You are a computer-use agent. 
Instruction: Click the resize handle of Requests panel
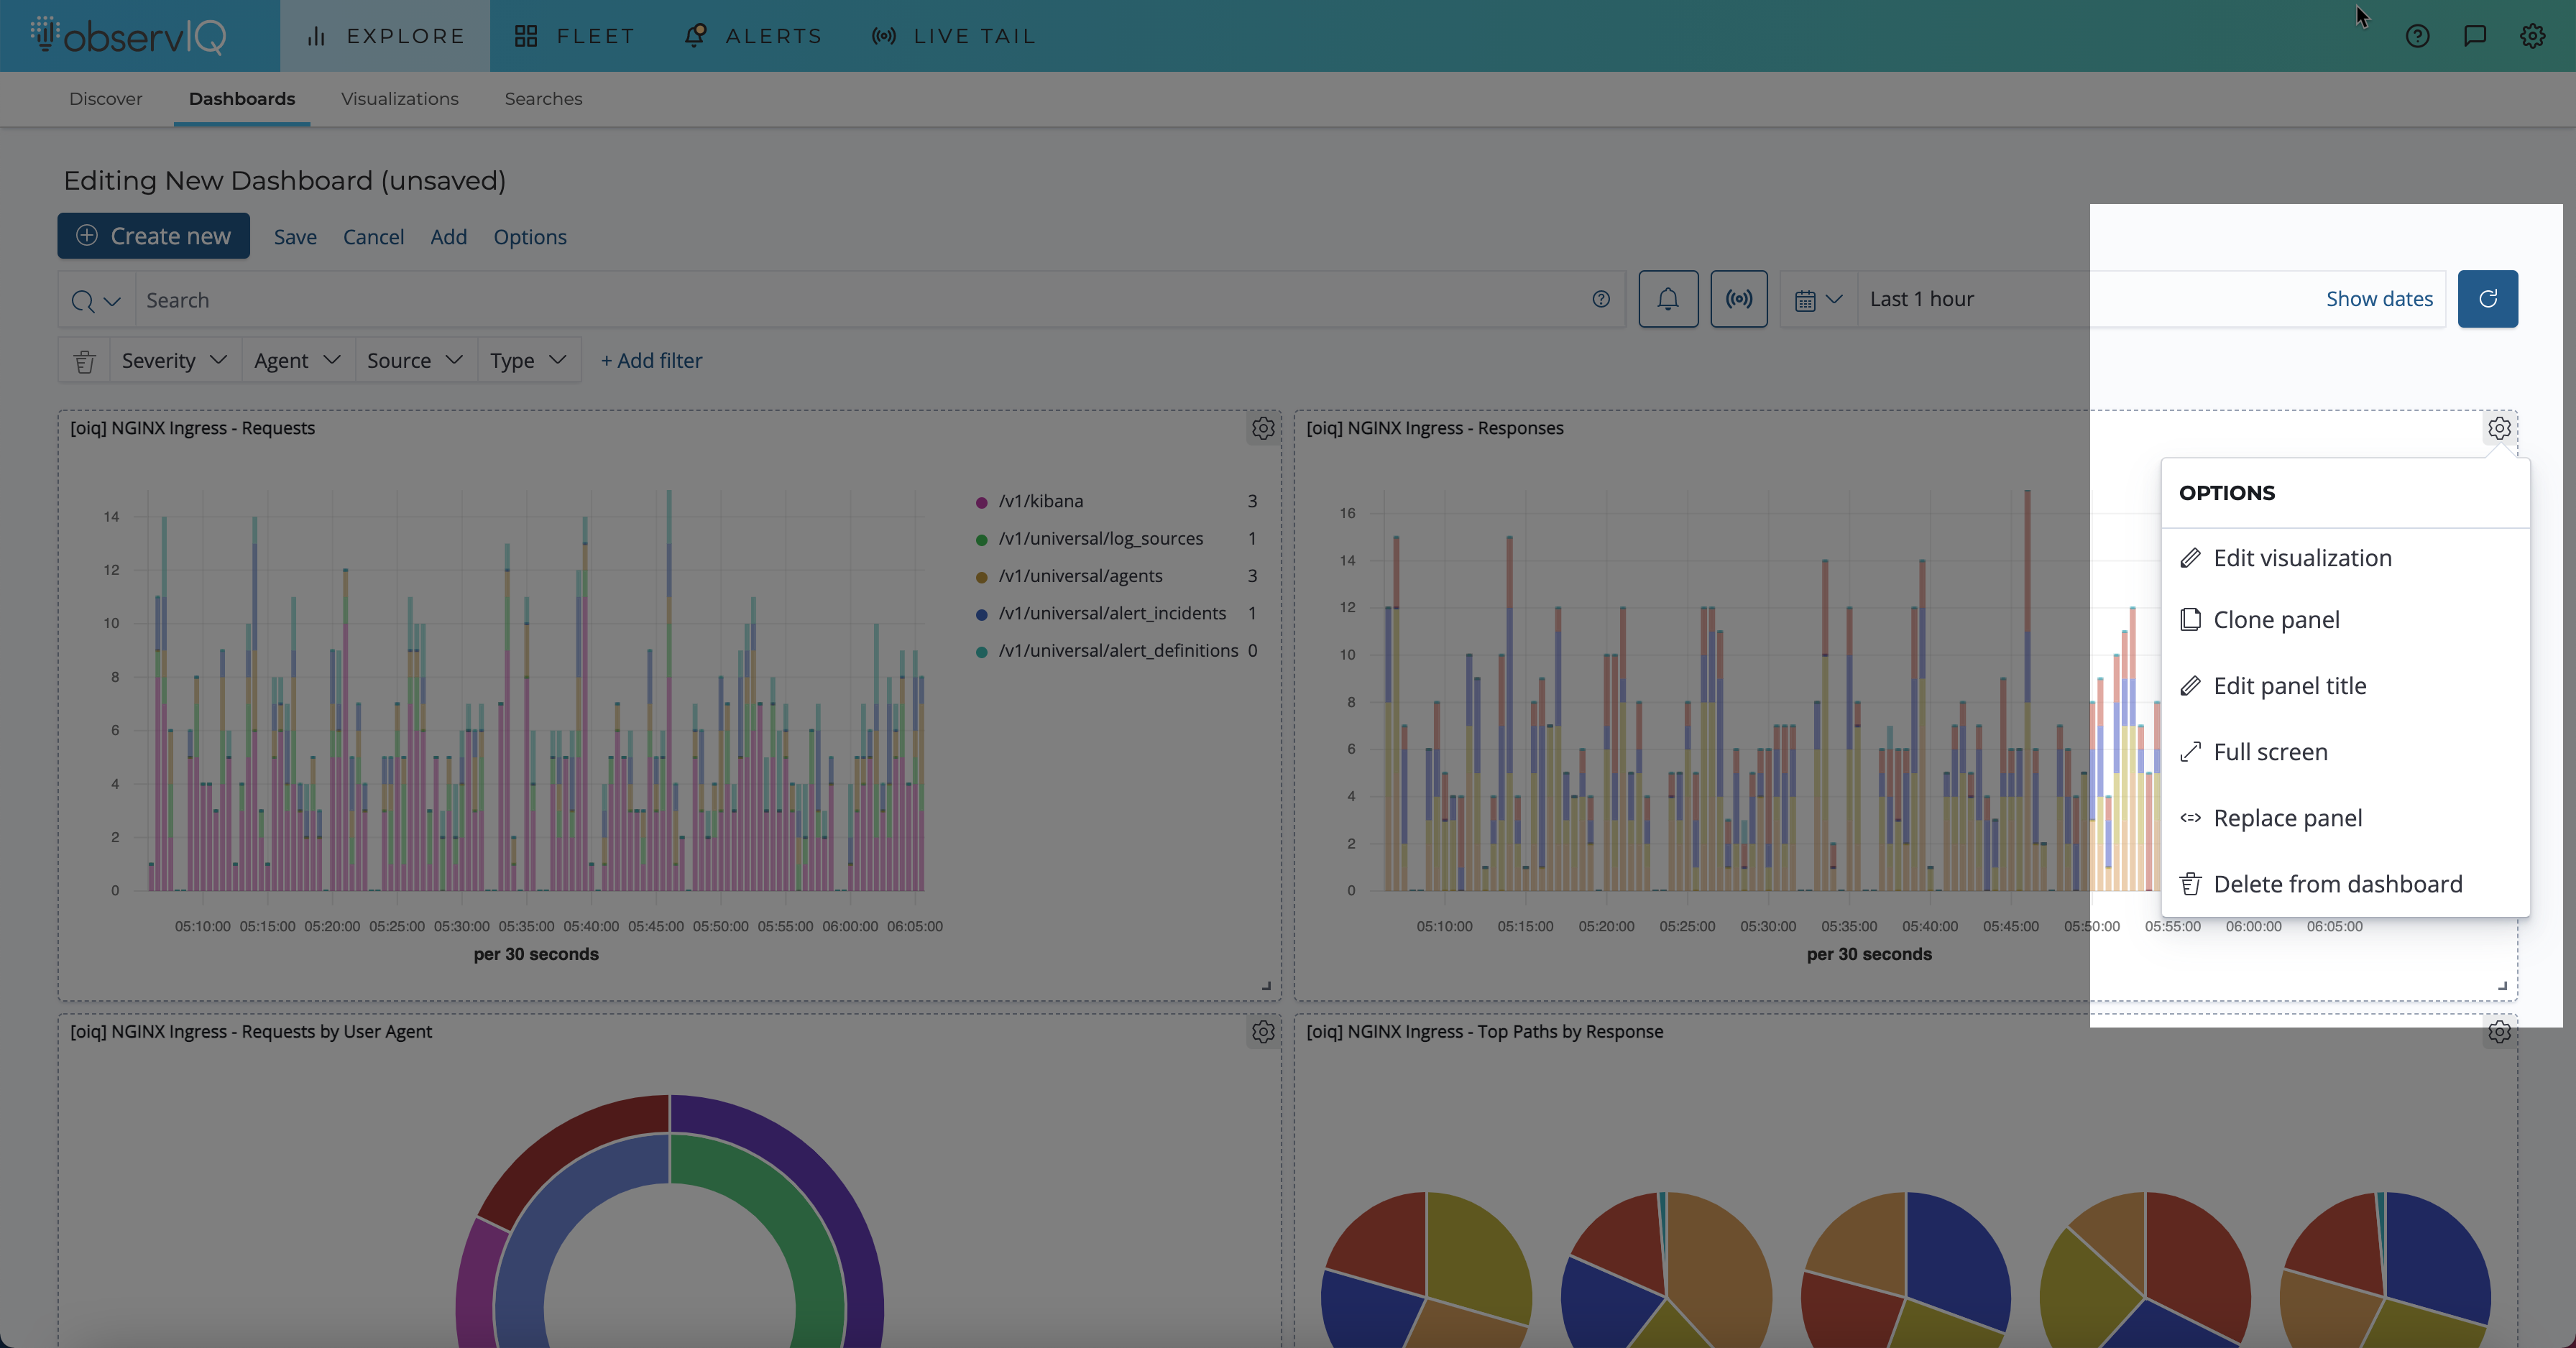click(1267, 986)
